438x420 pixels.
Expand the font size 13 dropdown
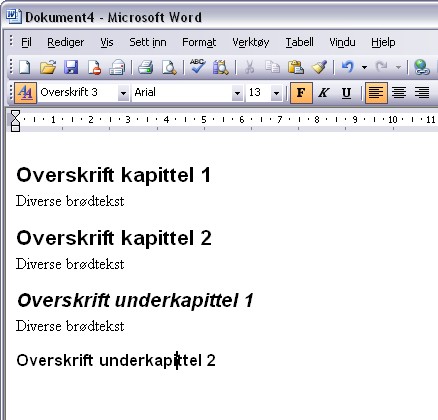coord(276,93)
